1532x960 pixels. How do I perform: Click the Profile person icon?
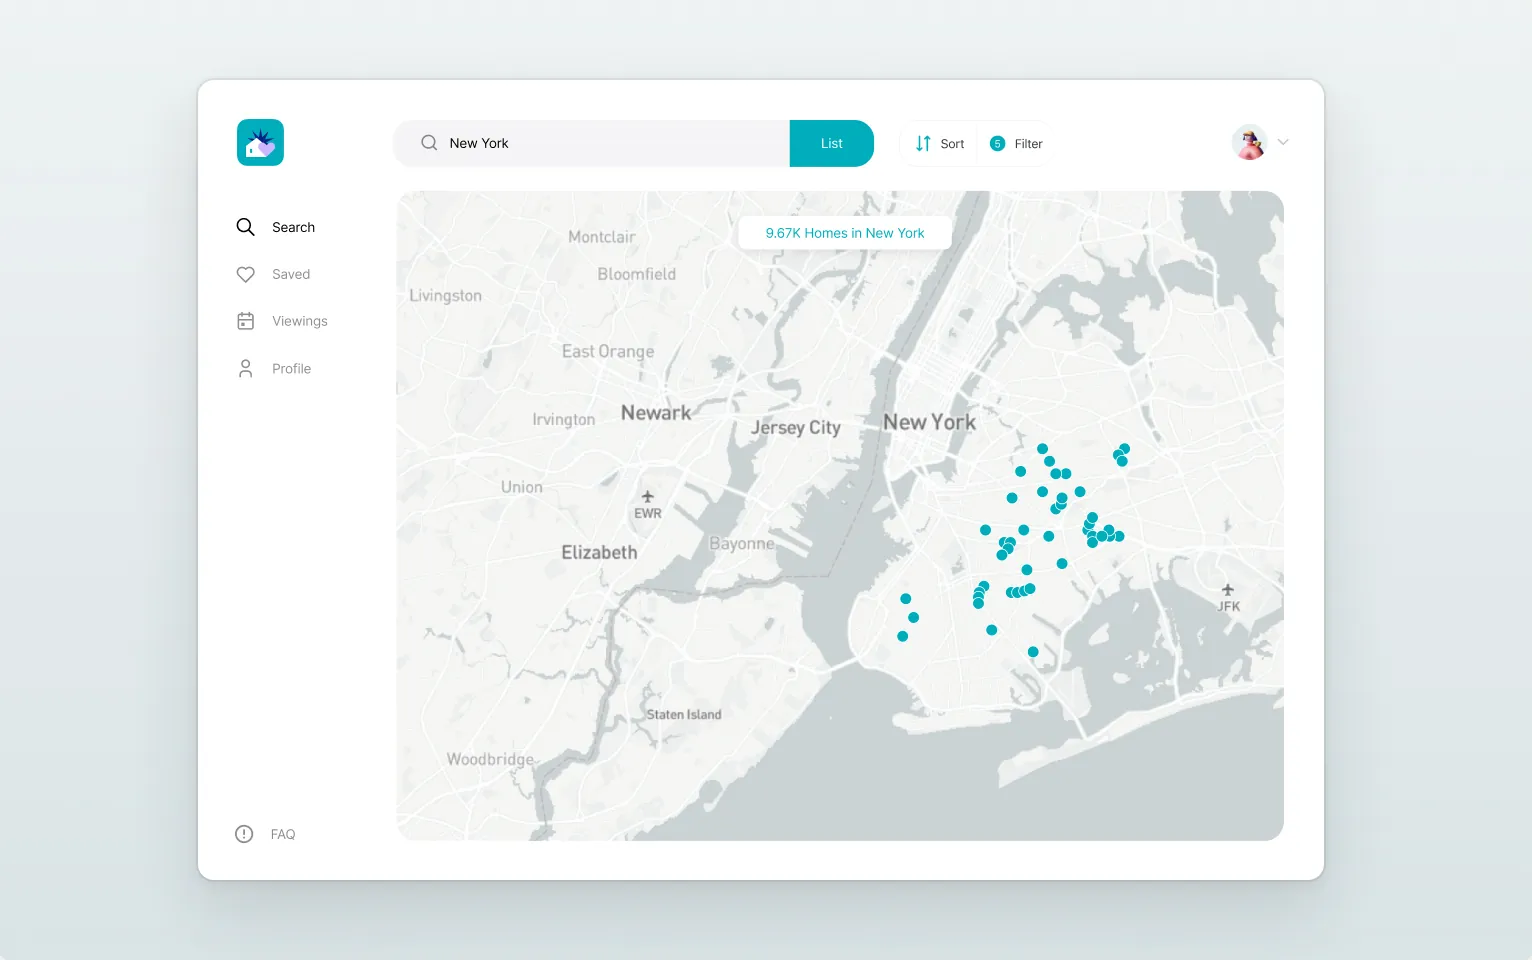(245, 369)
